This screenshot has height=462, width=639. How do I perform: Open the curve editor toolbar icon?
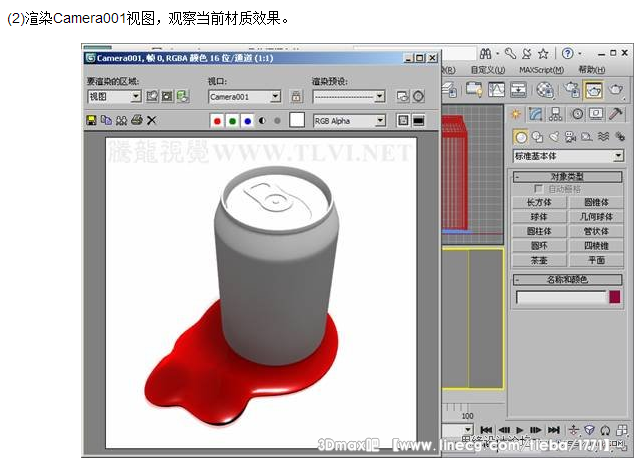pyautogui.click(x=496, y=90)
